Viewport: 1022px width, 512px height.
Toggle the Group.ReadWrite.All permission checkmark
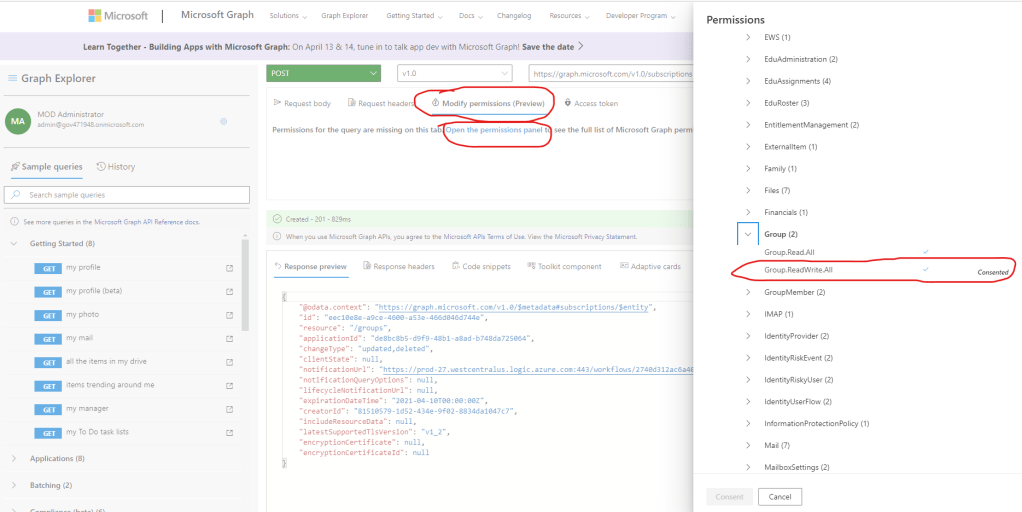tap(925, 270)
